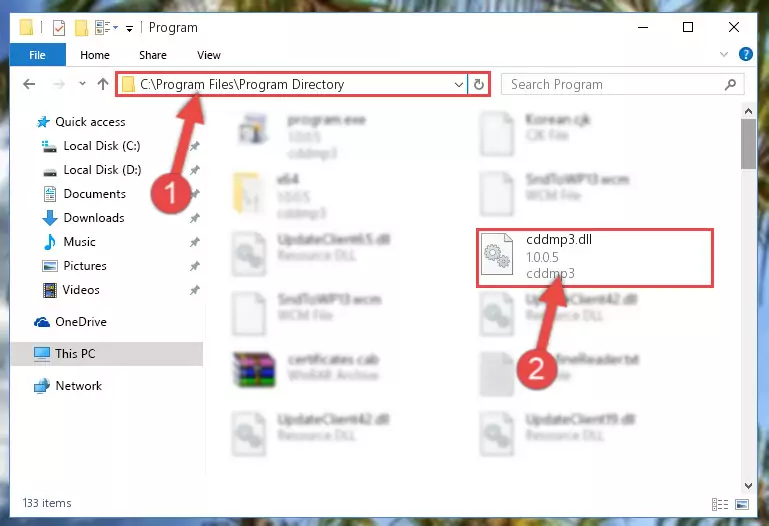The height and width of the screenshot is (526, 769).
Task: Go up one folder level
Action: click(103, 84)
